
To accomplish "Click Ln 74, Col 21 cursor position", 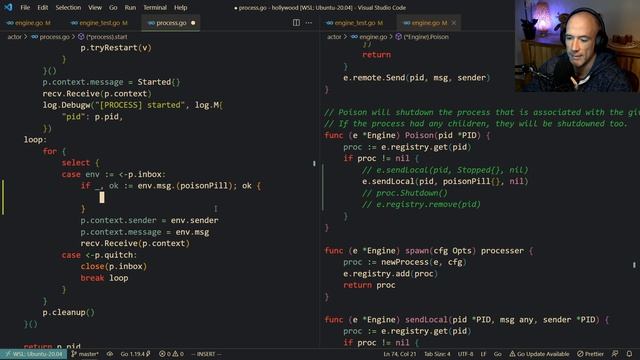I will coord(400,354).
